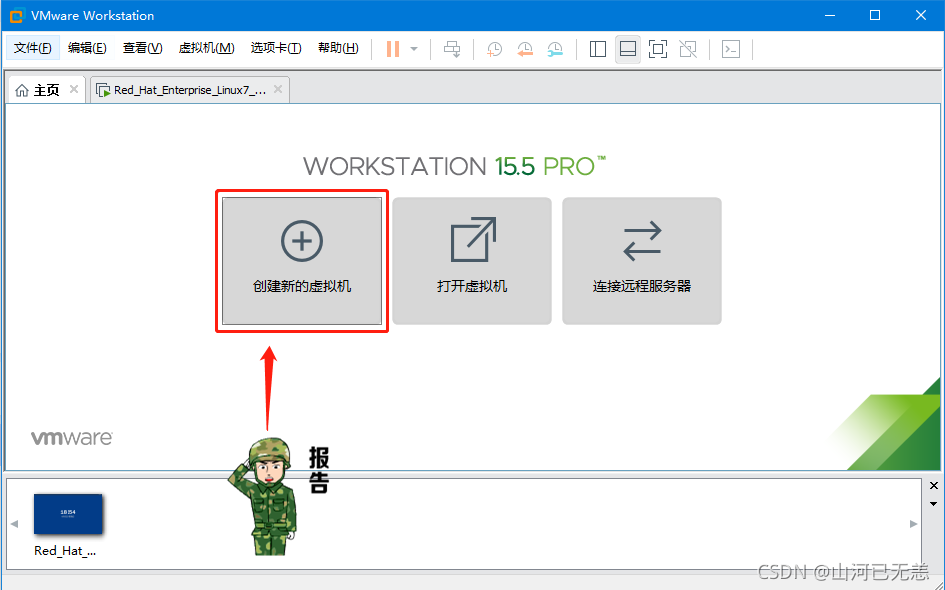Click the 打开虚拟机 button

coord(472,261)
